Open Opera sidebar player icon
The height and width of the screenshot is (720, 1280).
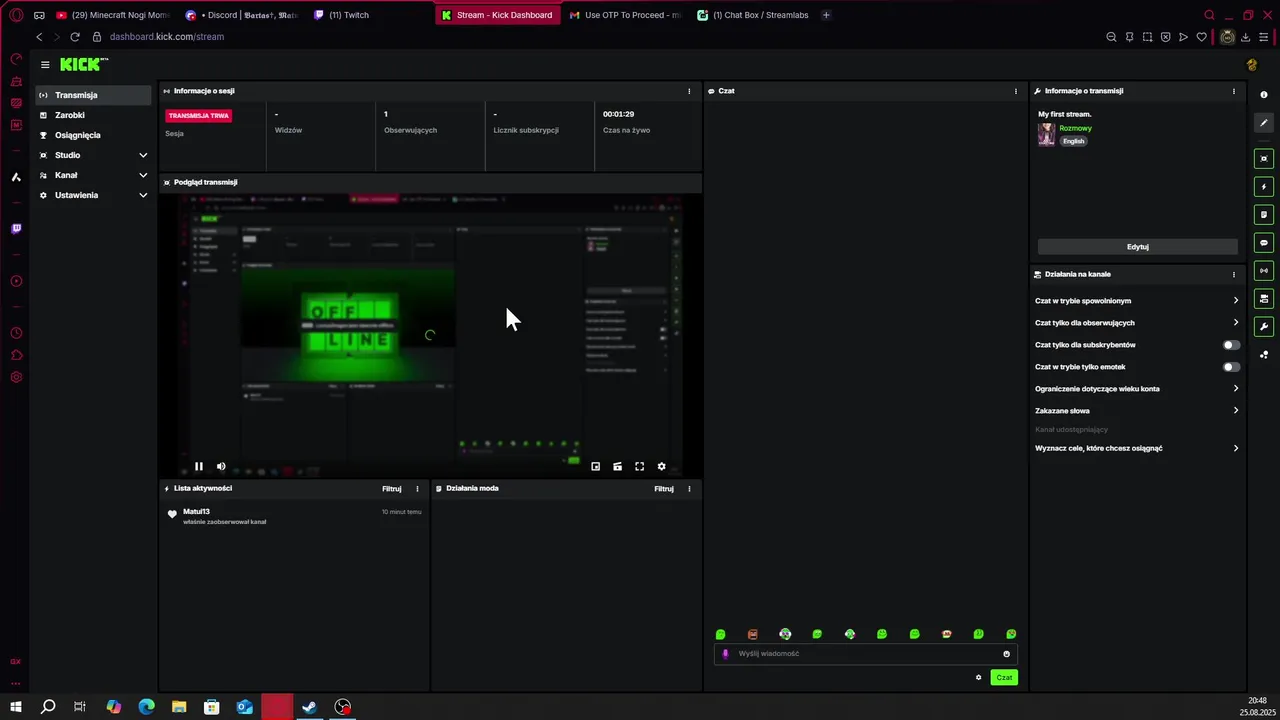(16, 281)
